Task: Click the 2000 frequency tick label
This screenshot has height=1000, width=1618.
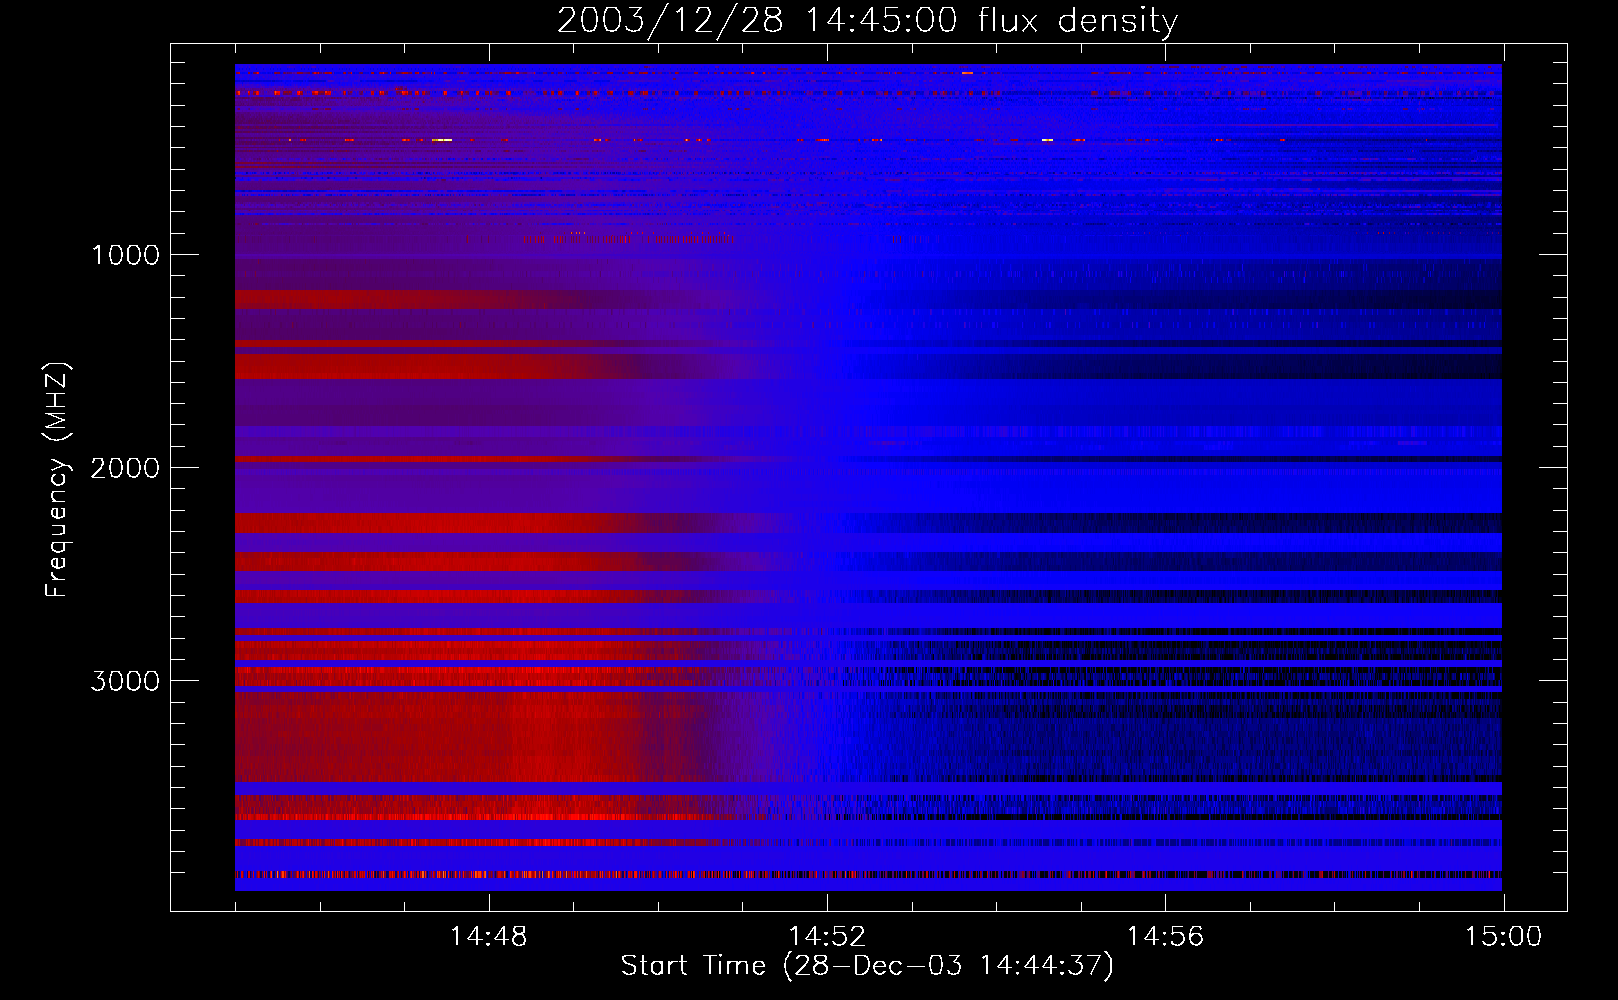Action: pos(126,468)
